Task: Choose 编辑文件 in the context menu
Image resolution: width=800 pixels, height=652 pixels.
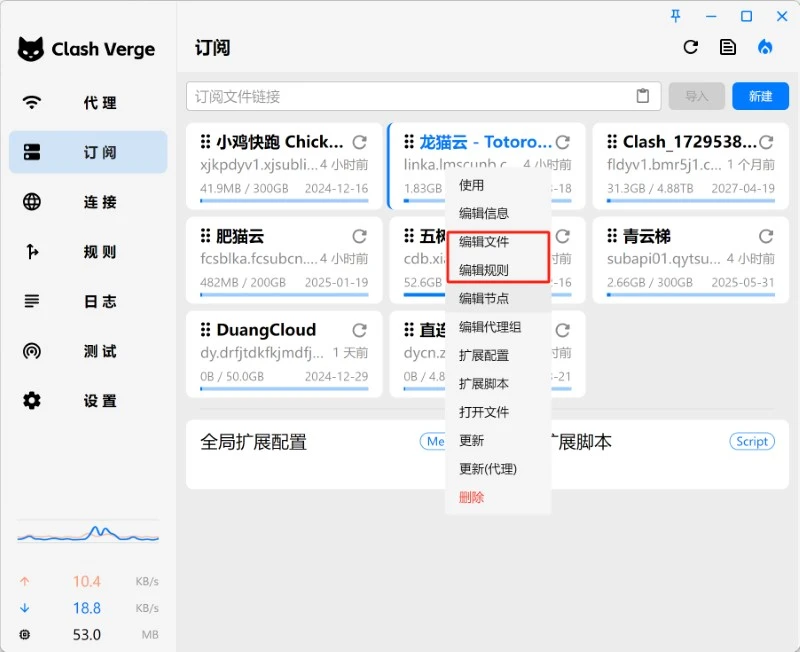Action: pyautogui.click(x=498, y=242)
